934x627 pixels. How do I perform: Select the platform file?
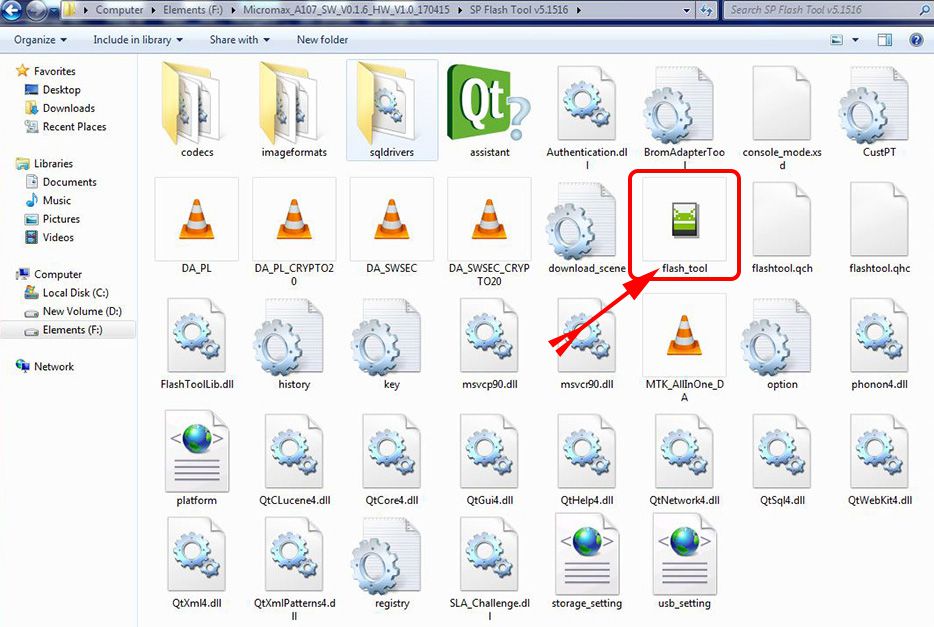(x=197, y=458)
